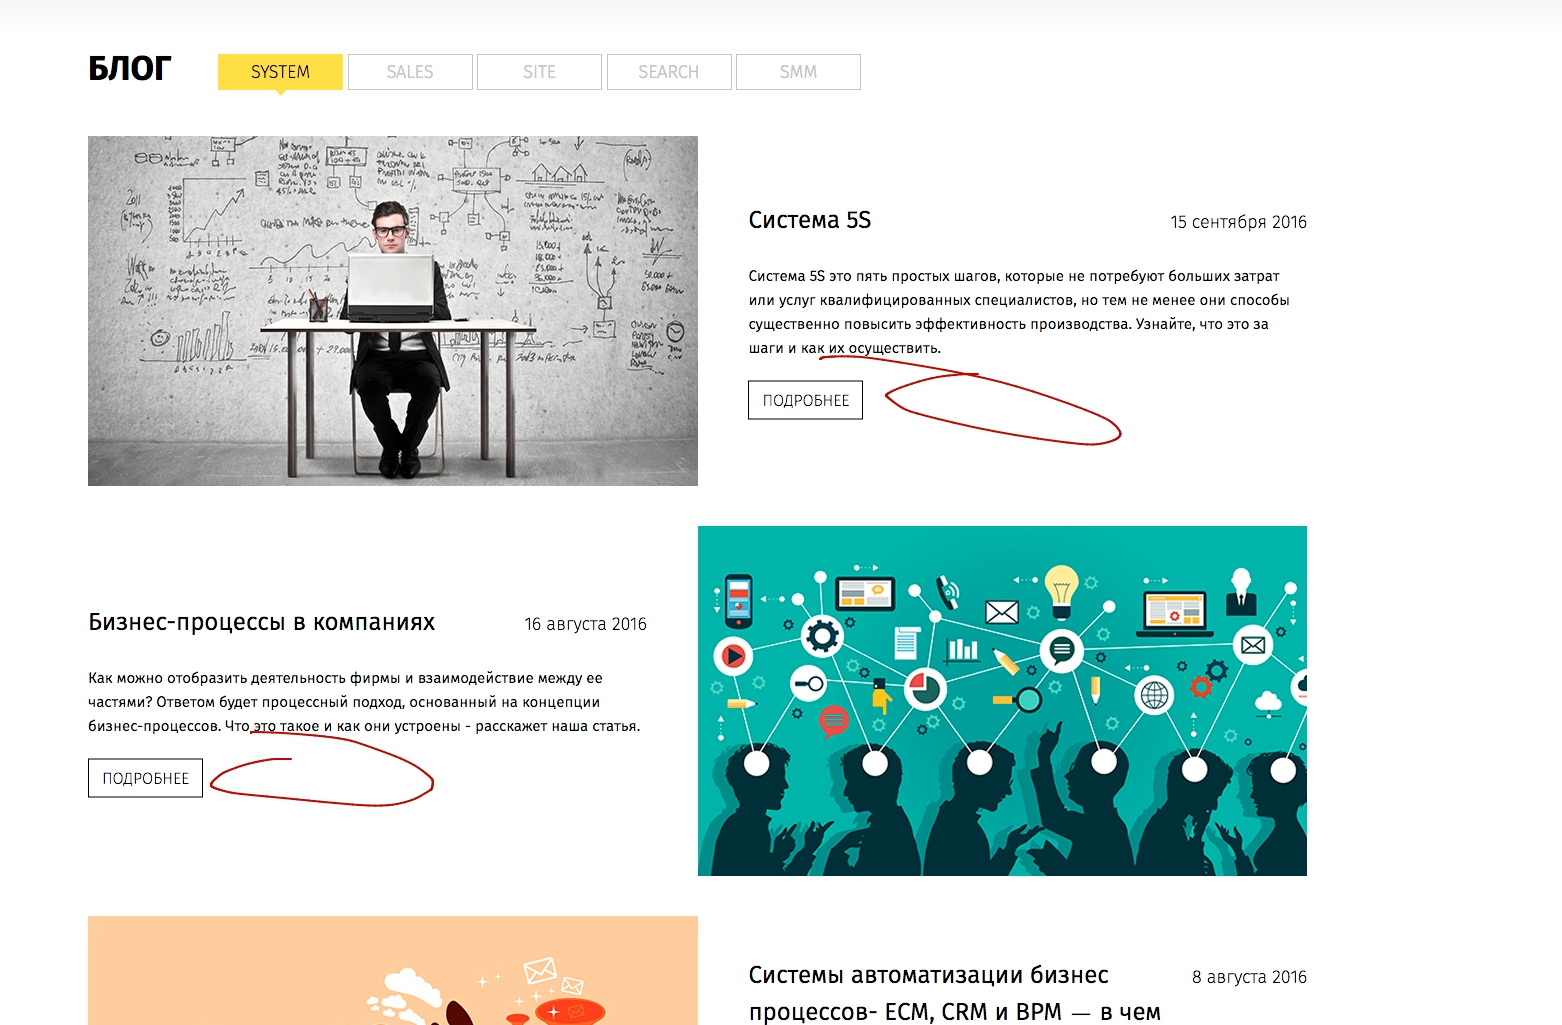The image size is (1562, 1025).
Task: Switch to the SEARCH tab
Action: point(668,72)
